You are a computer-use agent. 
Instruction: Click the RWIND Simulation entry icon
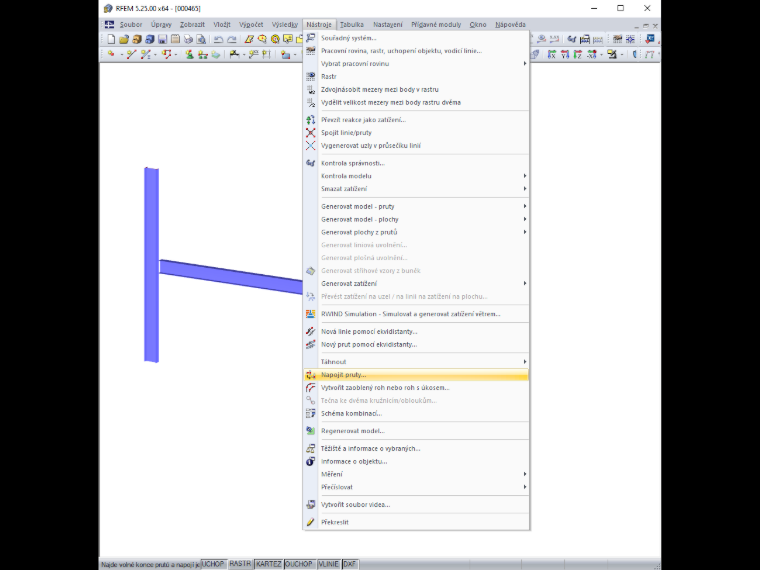tap(311, 314)
